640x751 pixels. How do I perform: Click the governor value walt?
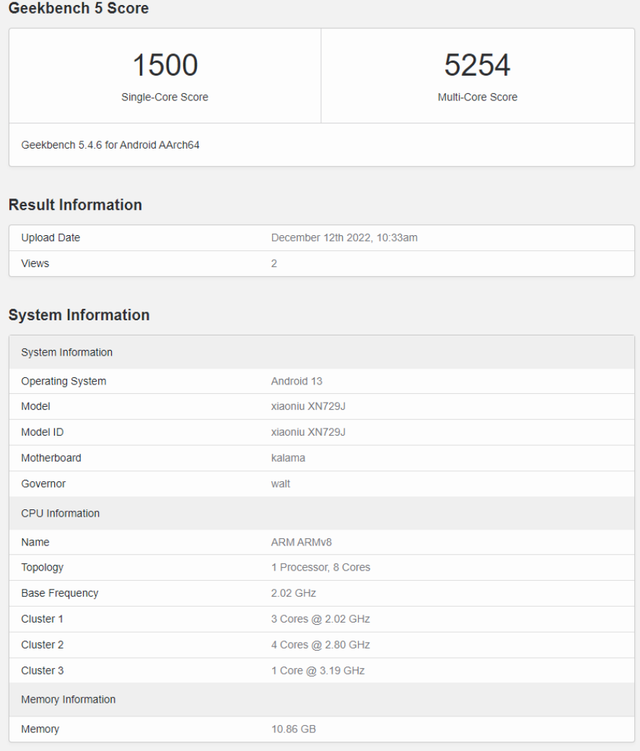tap(281, 484)
